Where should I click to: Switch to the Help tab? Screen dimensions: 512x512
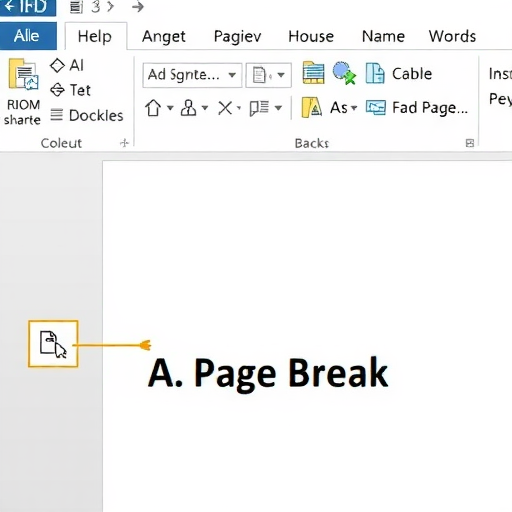tap(95, 36)
